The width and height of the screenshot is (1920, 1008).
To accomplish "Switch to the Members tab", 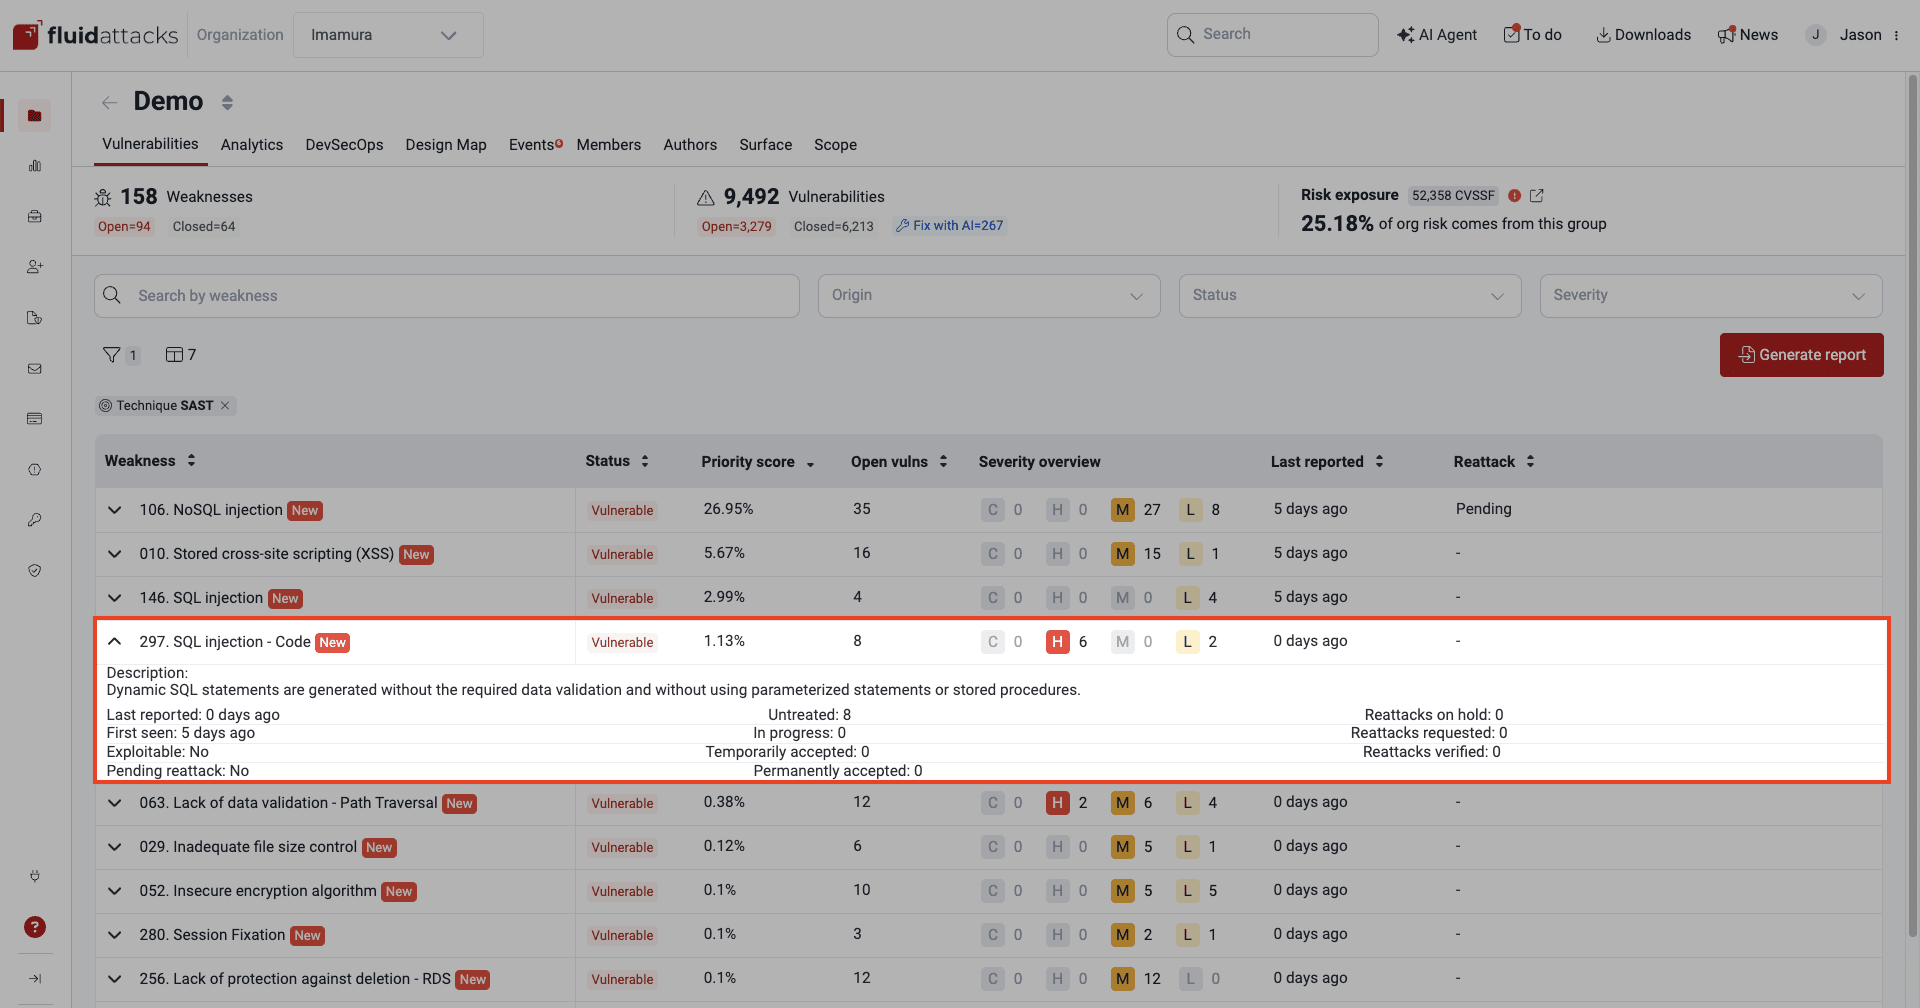I will pyautogui.click(x=609, y=145).
